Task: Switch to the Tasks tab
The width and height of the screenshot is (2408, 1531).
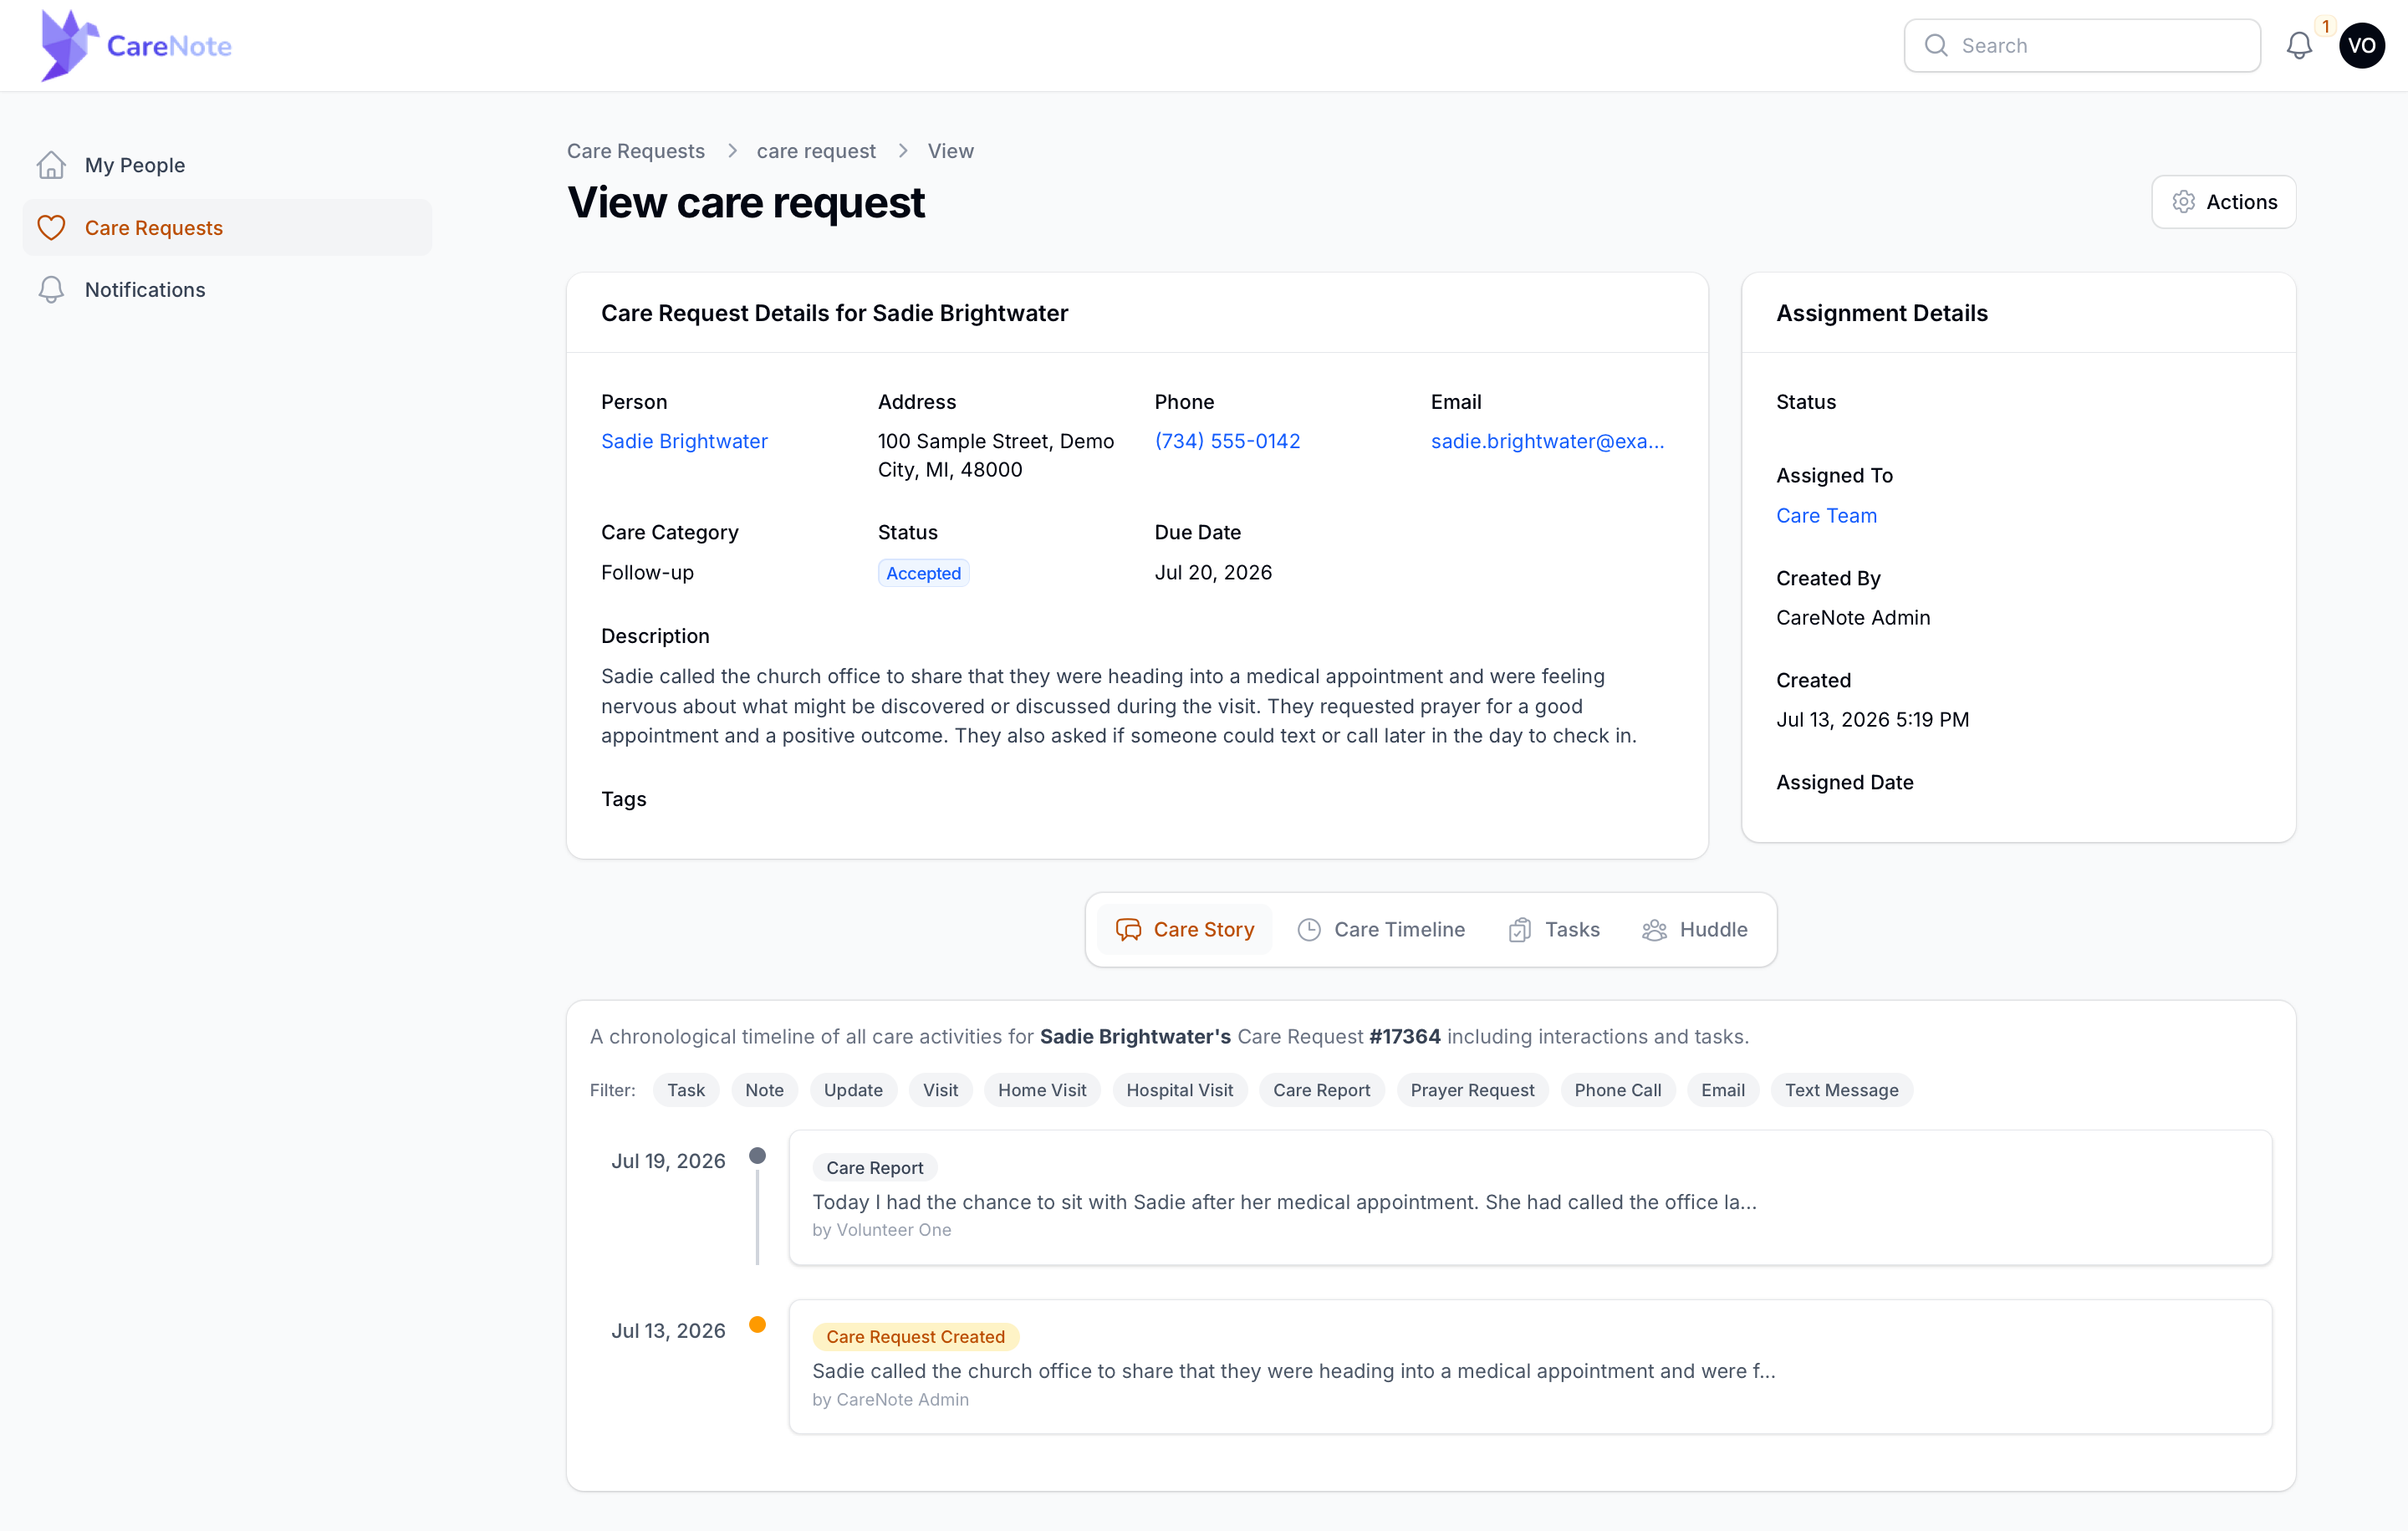Action: [x=1554, y=929]
